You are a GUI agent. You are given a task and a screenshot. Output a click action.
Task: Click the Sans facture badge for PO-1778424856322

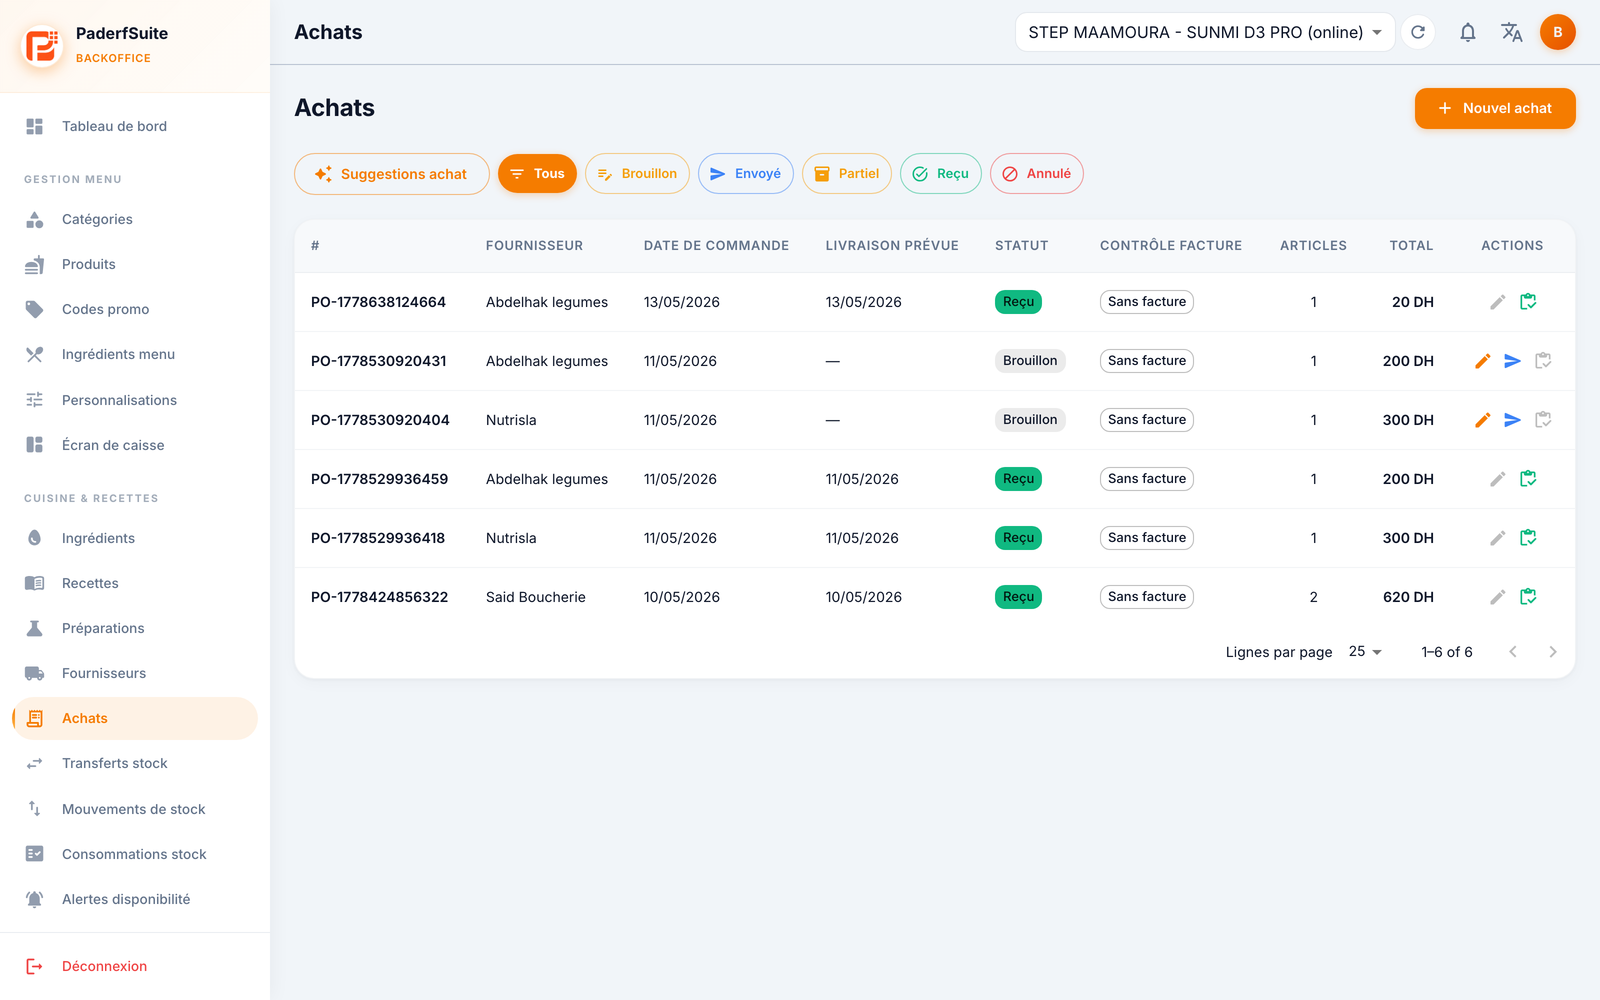click(1147, 597)
